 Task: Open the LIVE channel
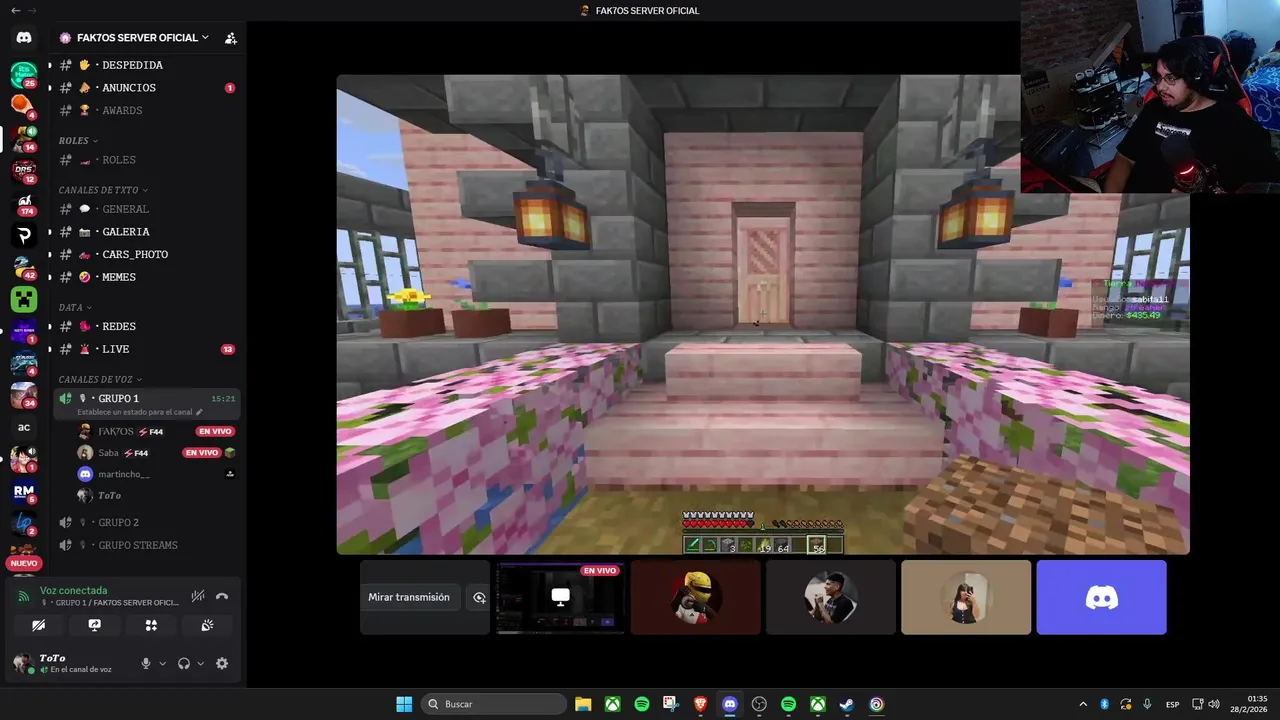146,349
